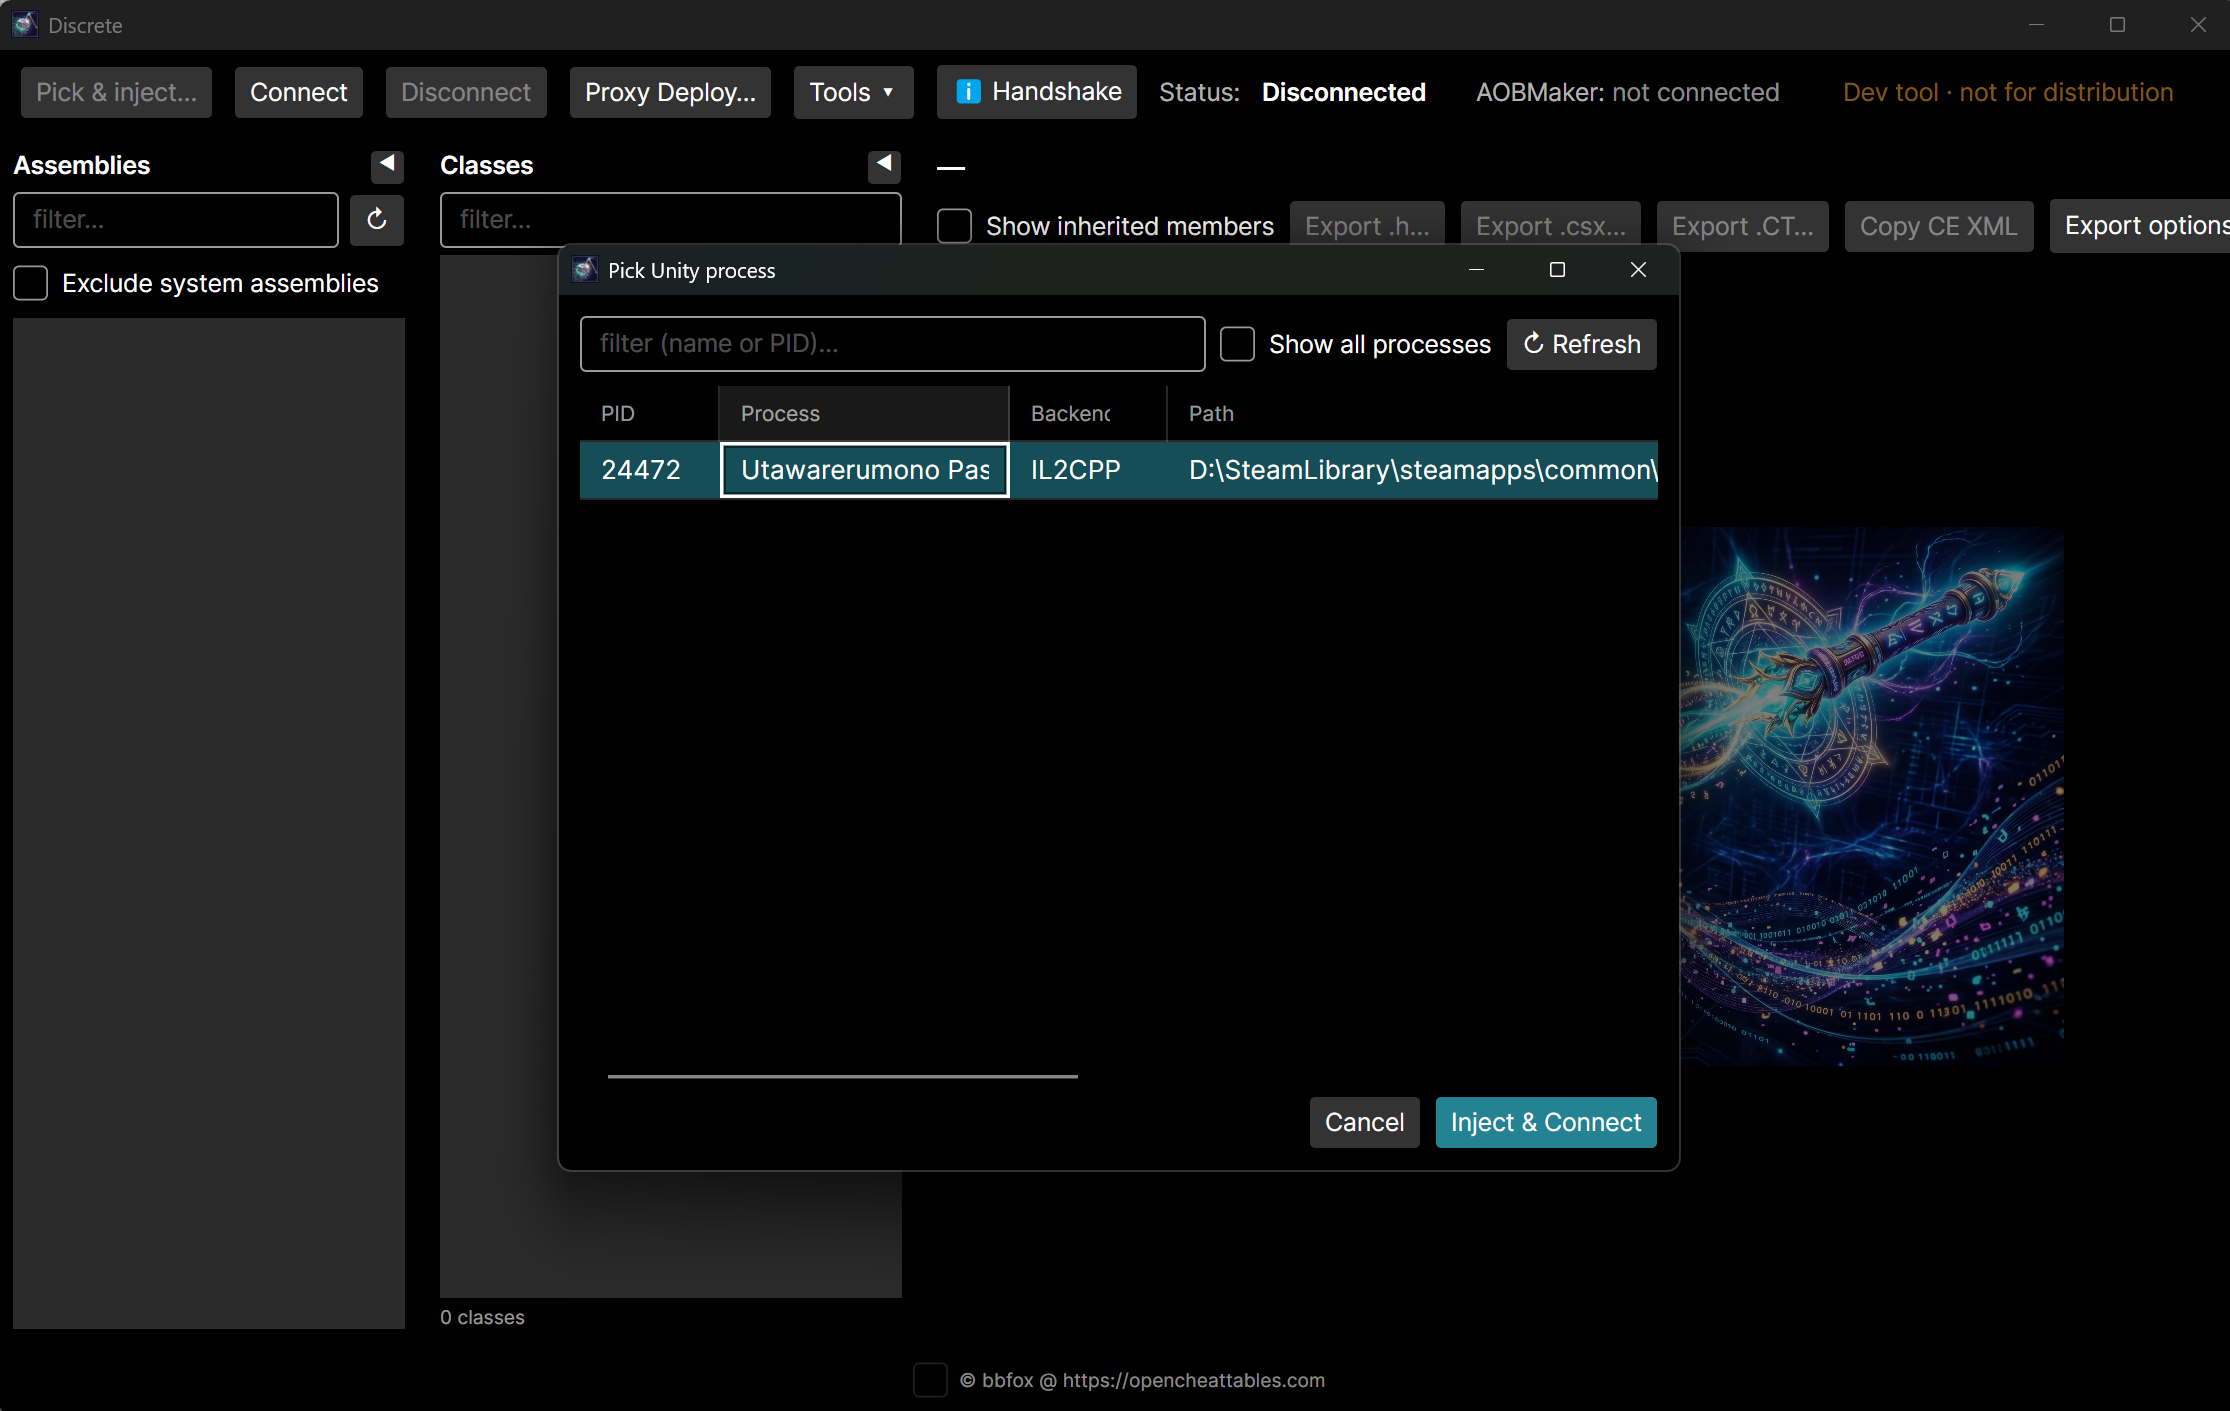This screenshot has height=1411, width=2230.
Task: Open Proxy Deploy dialog
Action: [670, 92]
